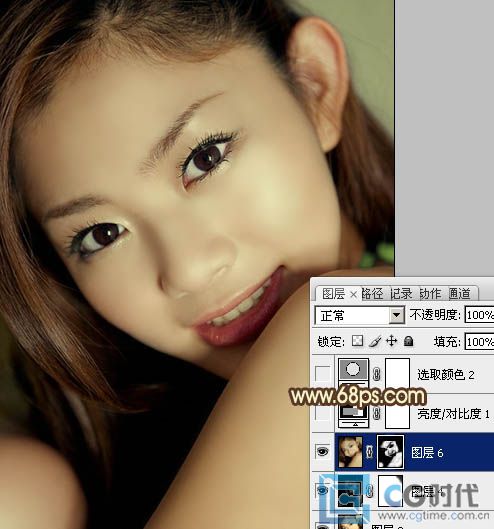Select the 亮度/对比度 1 layer mask thumbnail
This screenshot has height=529, width=494.
click(397, 413)
